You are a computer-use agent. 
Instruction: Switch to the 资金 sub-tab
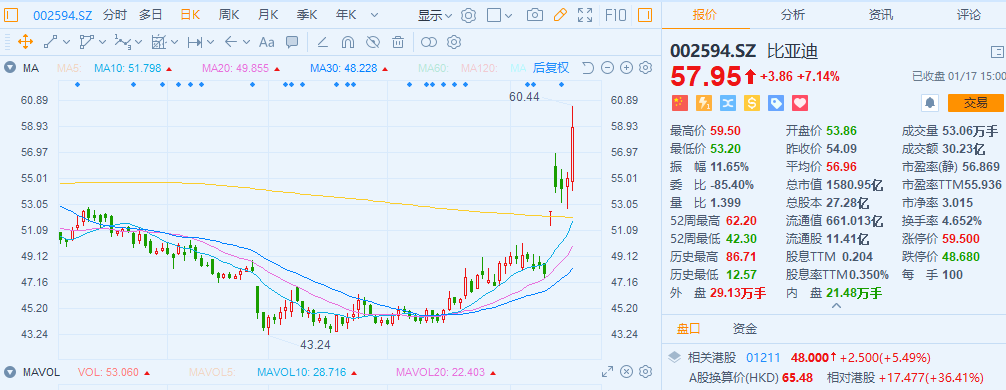(x=745, y=329)
